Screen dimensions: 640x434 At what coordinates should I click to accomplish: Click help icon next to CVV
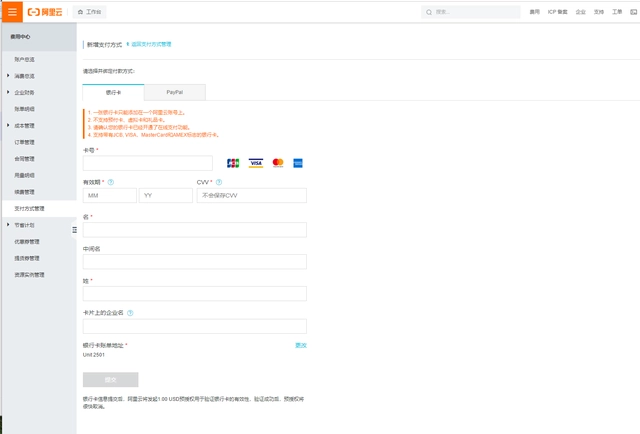pyautogui.click(x=219, y=183)
